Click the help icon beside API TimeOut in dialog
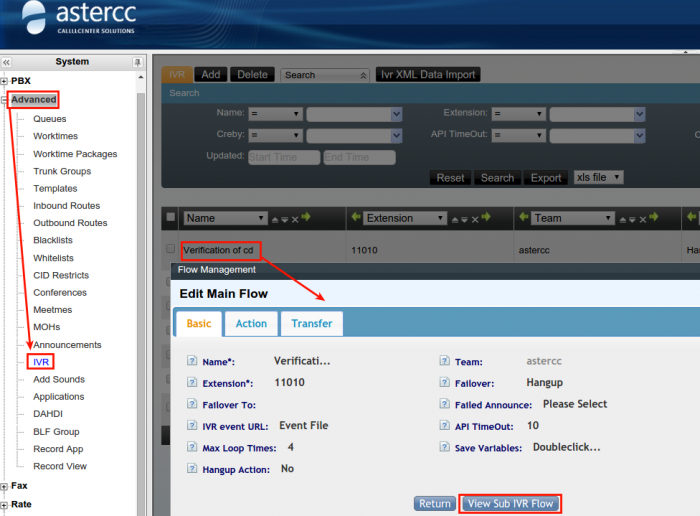The width and height of the screenshot is (700, 516). click(x=444, y=426)
